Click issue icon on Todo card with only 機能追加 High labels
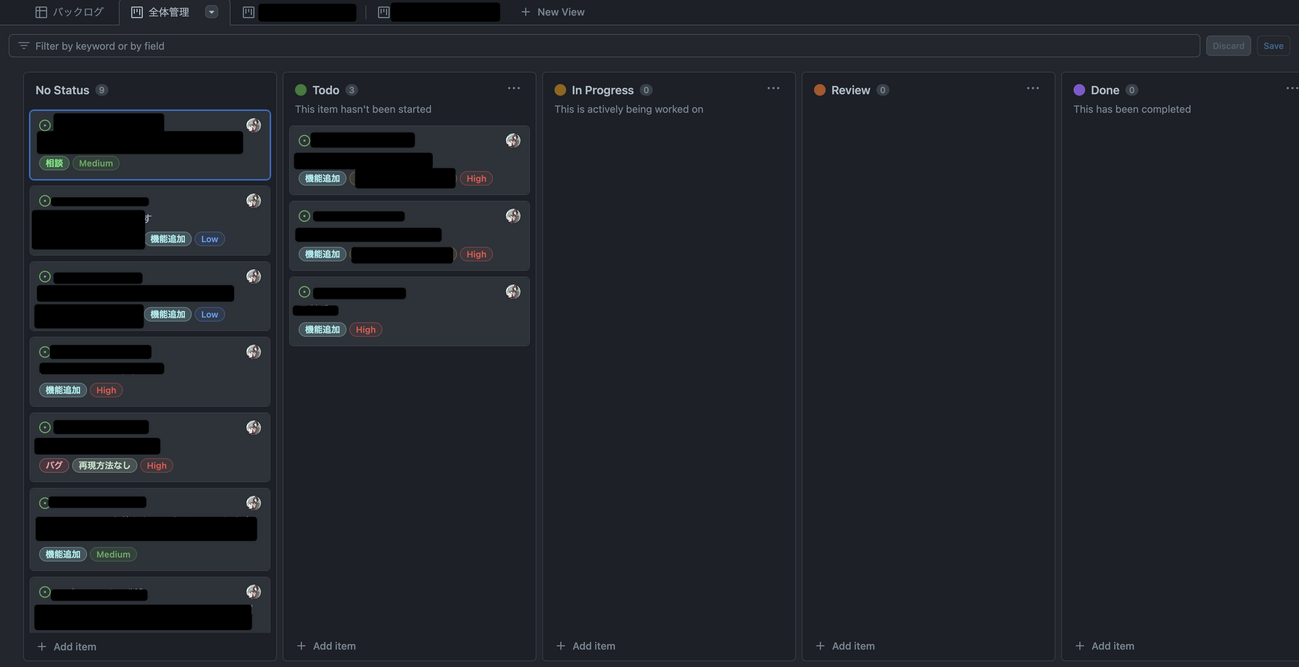The height and width of the screenshot is (667, 1299). coord(305,292)
